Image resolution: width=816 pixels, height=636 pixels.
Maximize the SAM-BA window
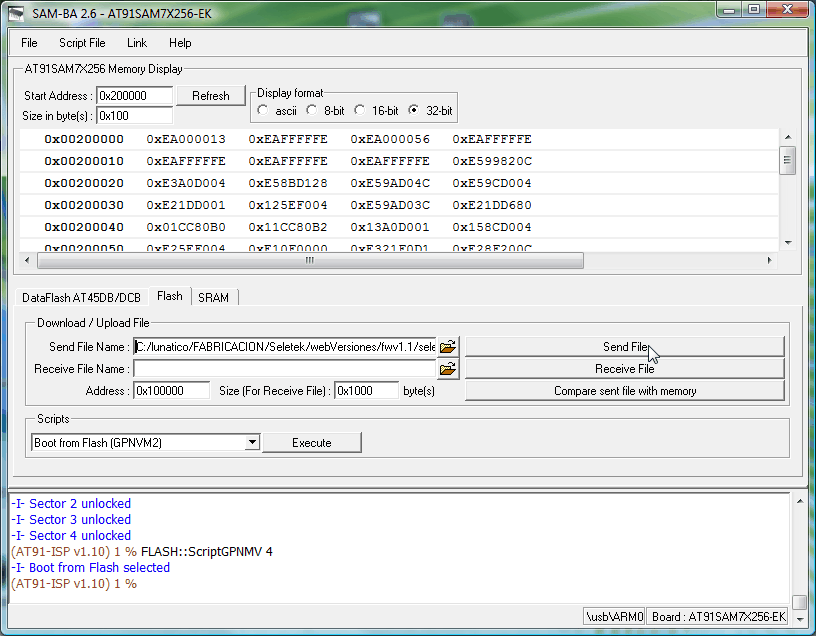point(754,10)
